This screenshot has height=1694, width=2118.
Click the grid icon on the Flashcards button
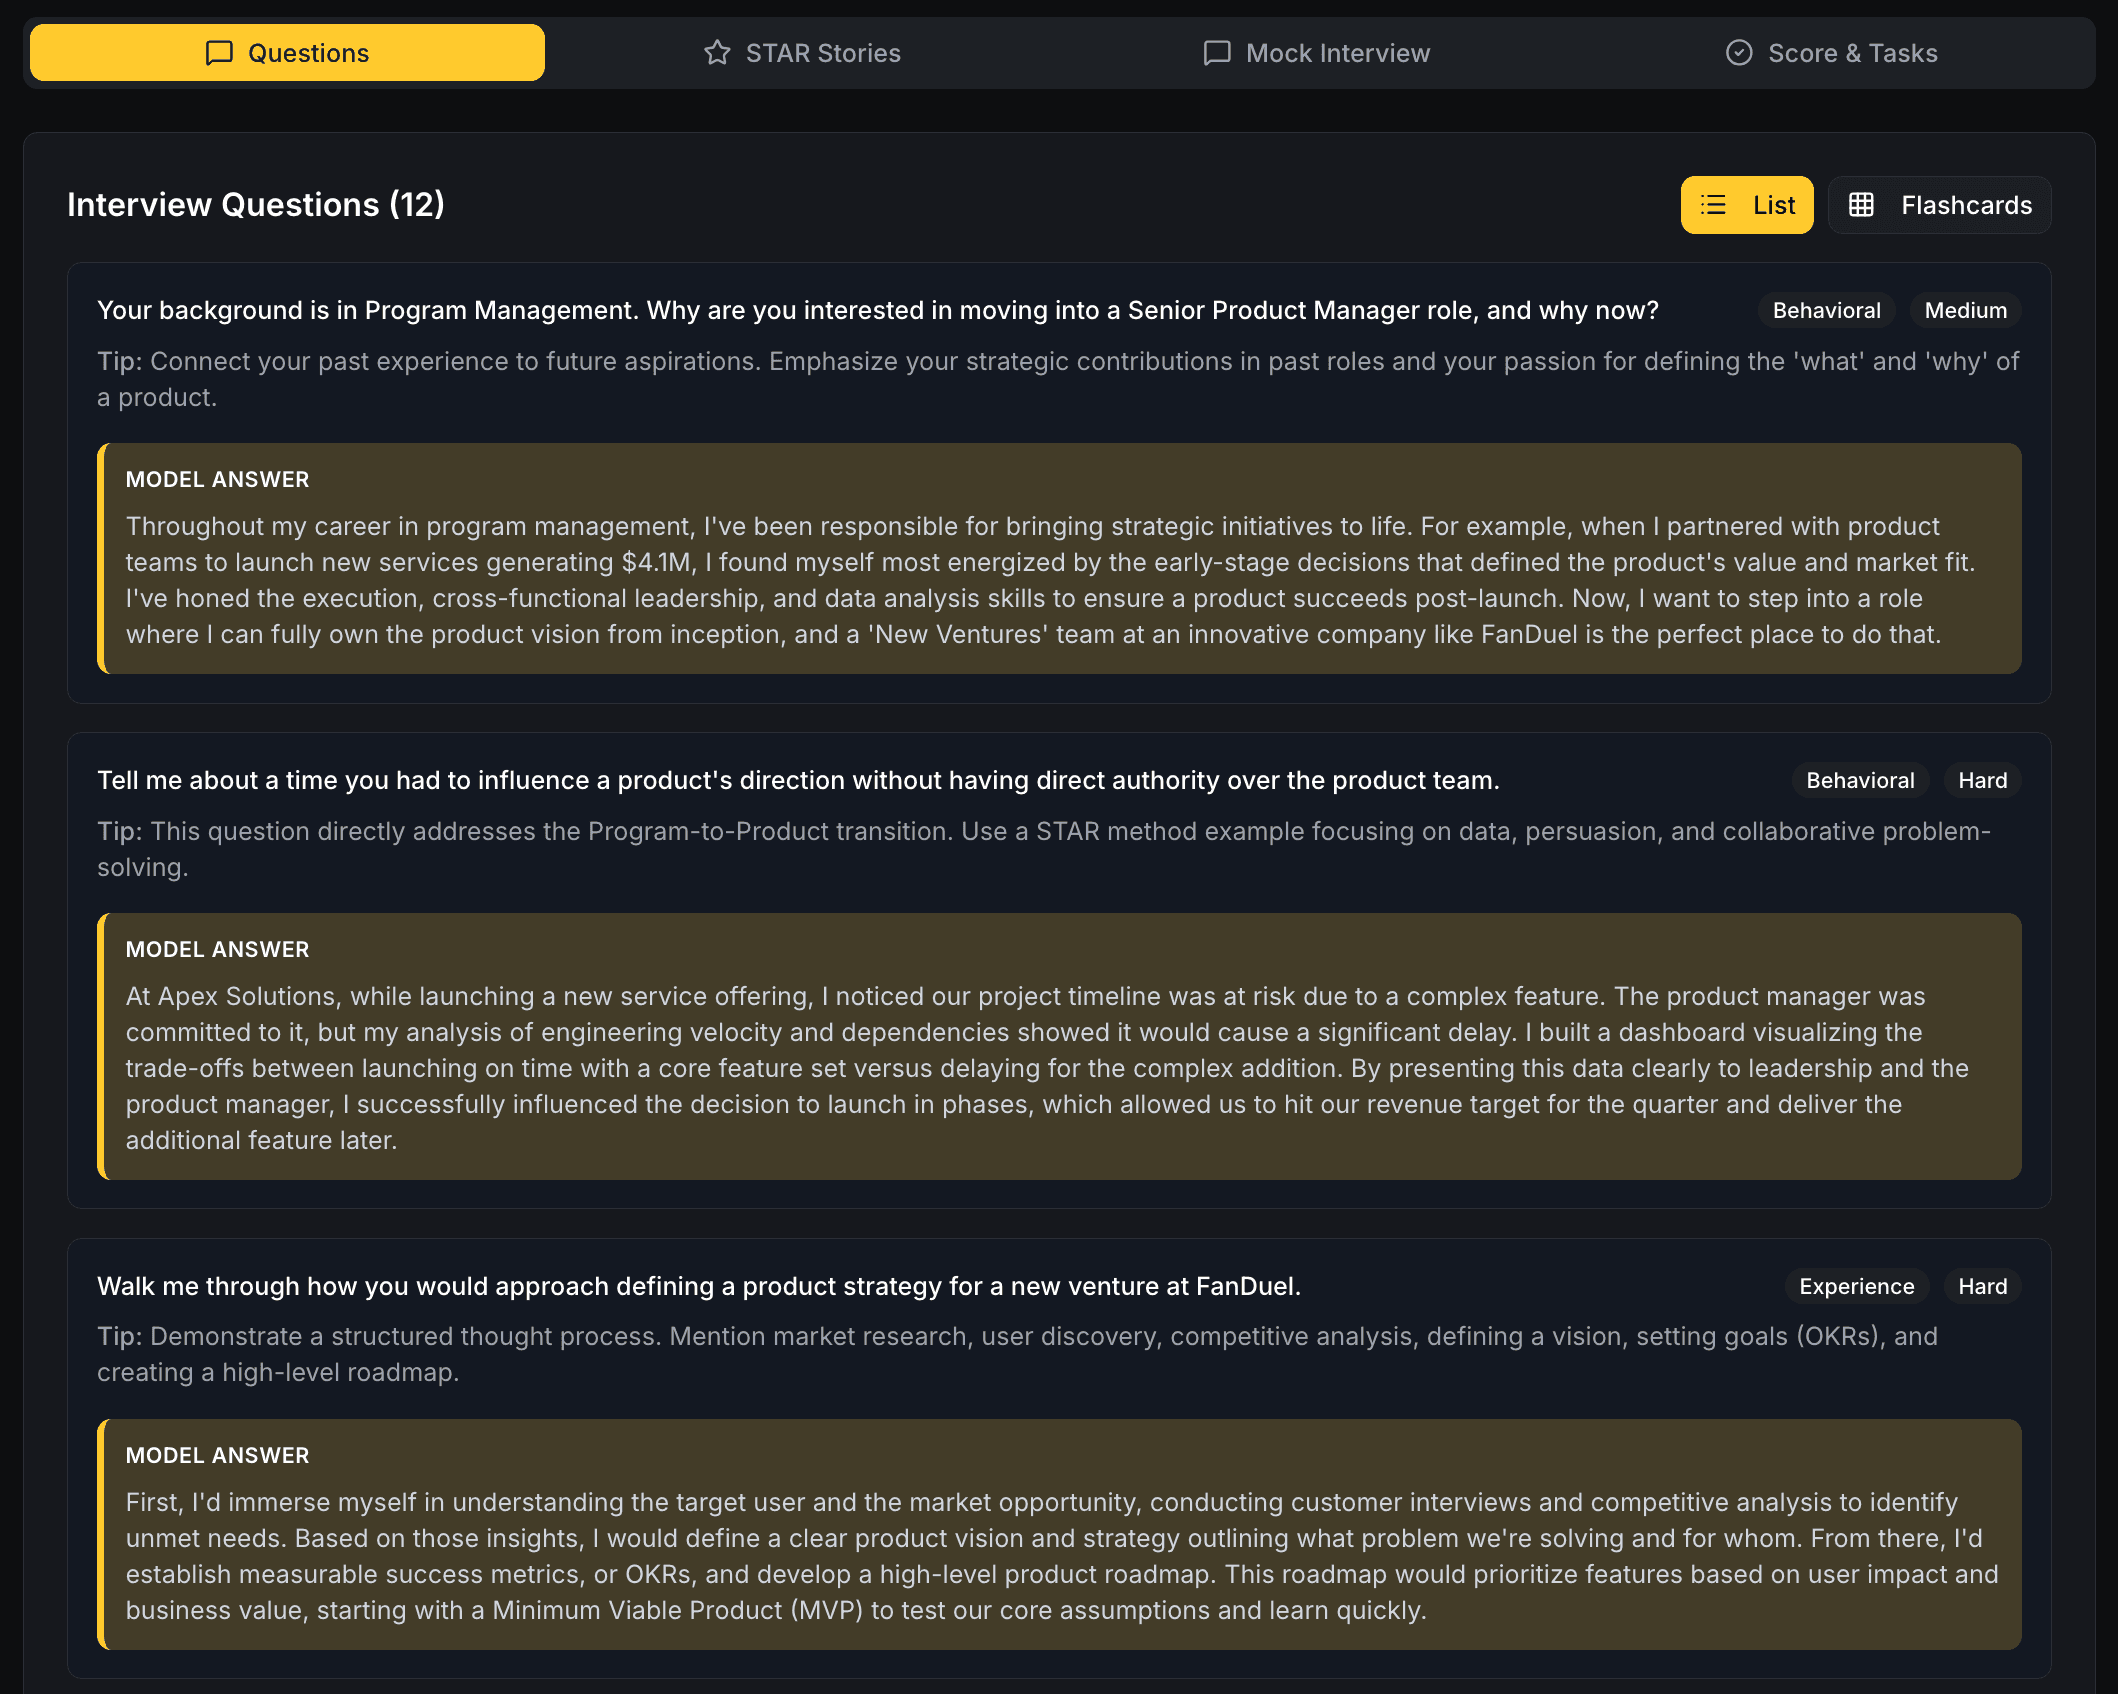pyautogui.click(x=1863, y=205)
